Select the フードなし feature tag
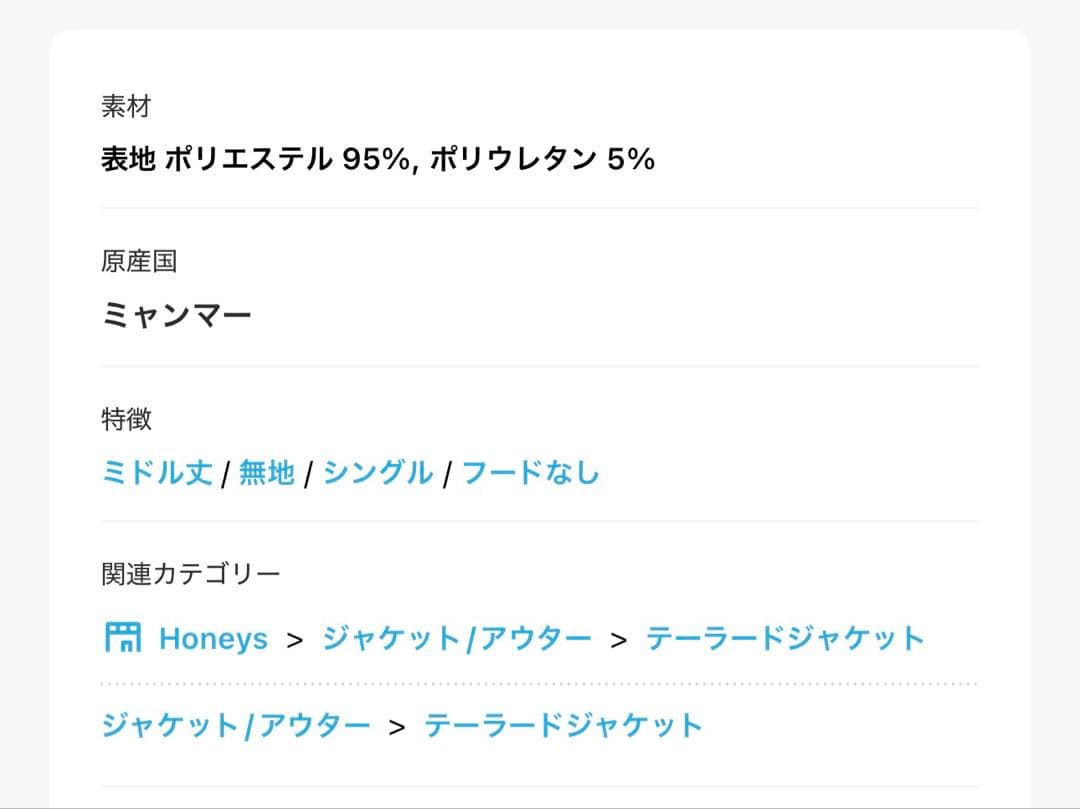The width and height of the screenshot is (1080, 809). [x=530, y=473]
